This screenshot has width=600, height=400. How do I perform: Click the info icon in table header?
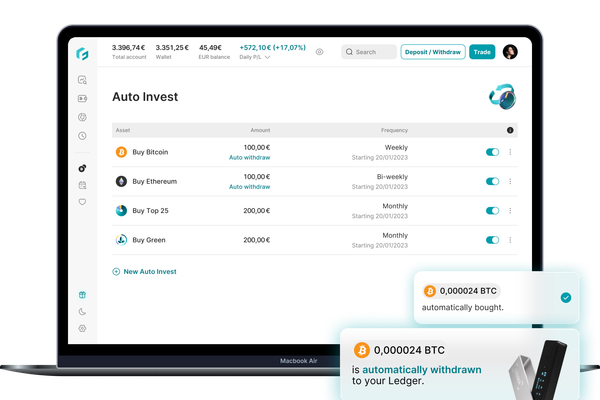tap(510, 130)
